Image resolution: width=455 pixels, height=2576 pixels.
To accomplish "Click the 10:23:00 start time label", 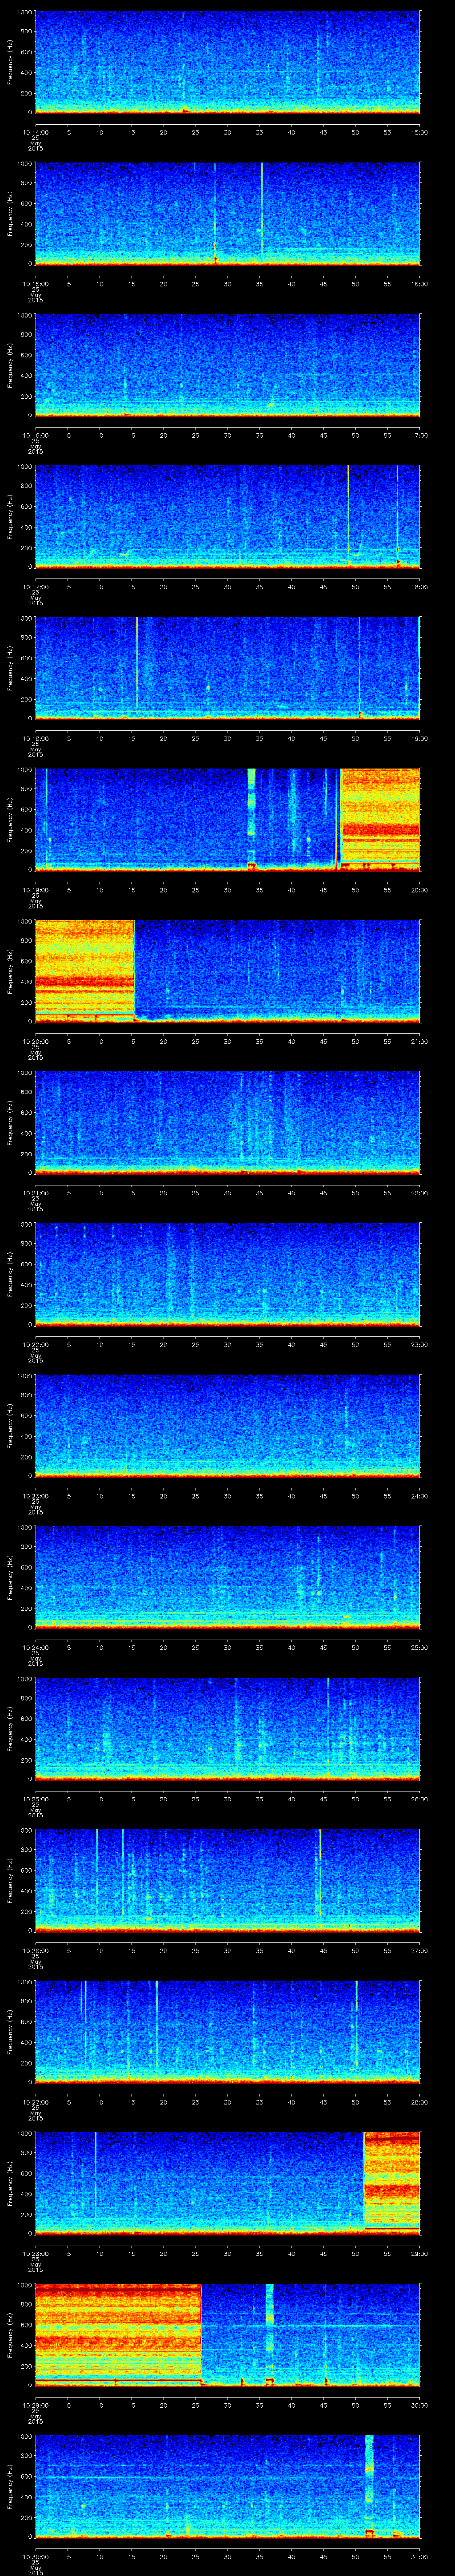I will 35,1495.
